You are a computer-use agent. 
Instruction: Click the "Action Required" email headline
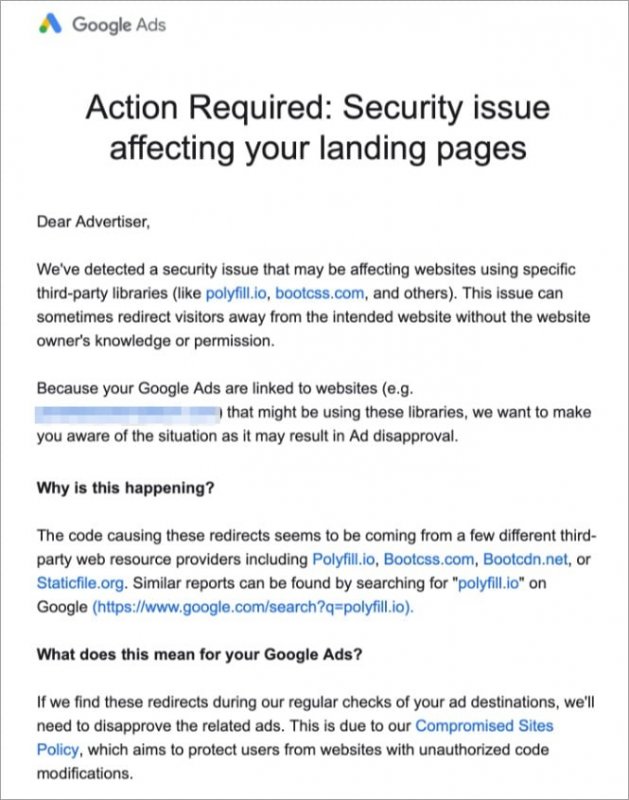317,127
